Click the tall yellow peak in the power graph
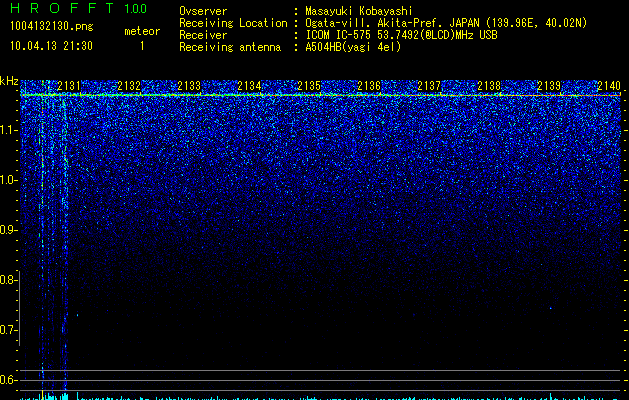629x400 pixels. 42,395
